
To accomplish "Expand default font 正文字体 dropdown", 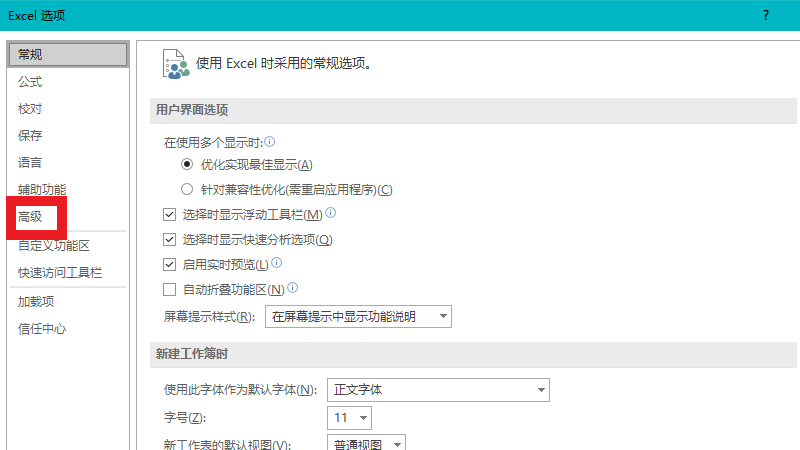I will click(438, 389).
